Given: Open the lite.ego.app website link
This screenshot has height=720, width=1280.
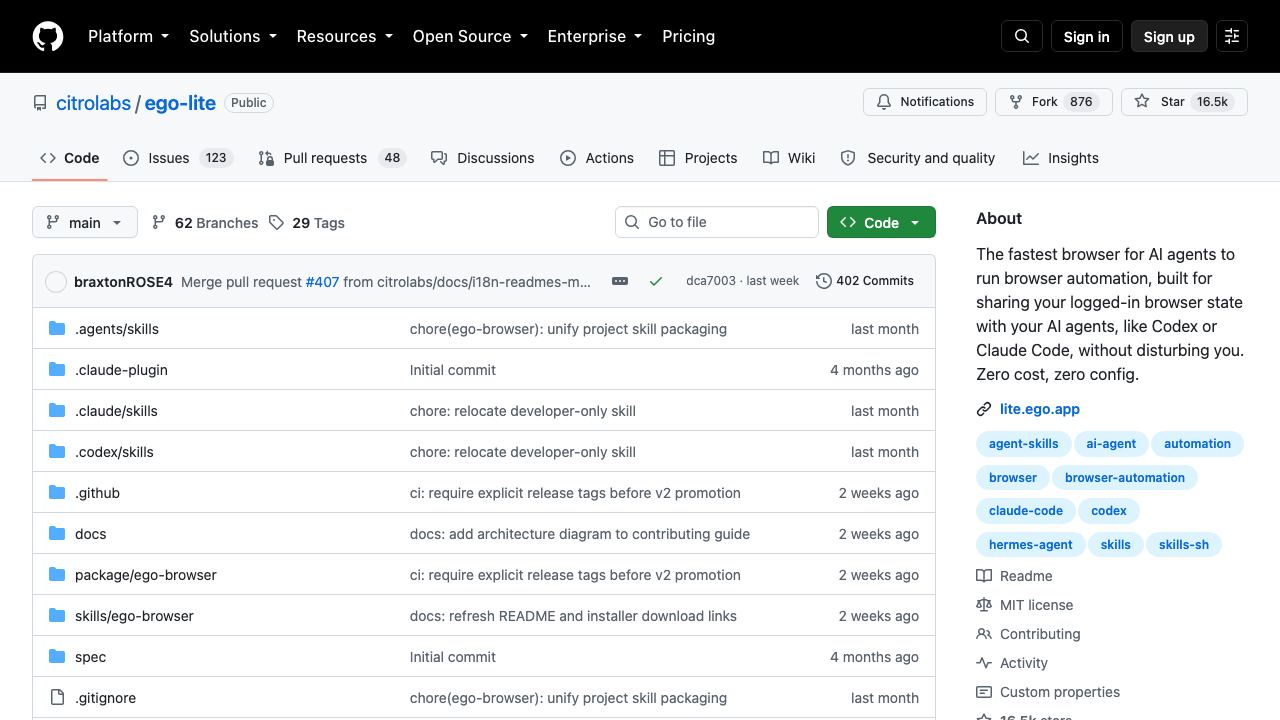Looking at the screenshot, I should (1040, 409).
